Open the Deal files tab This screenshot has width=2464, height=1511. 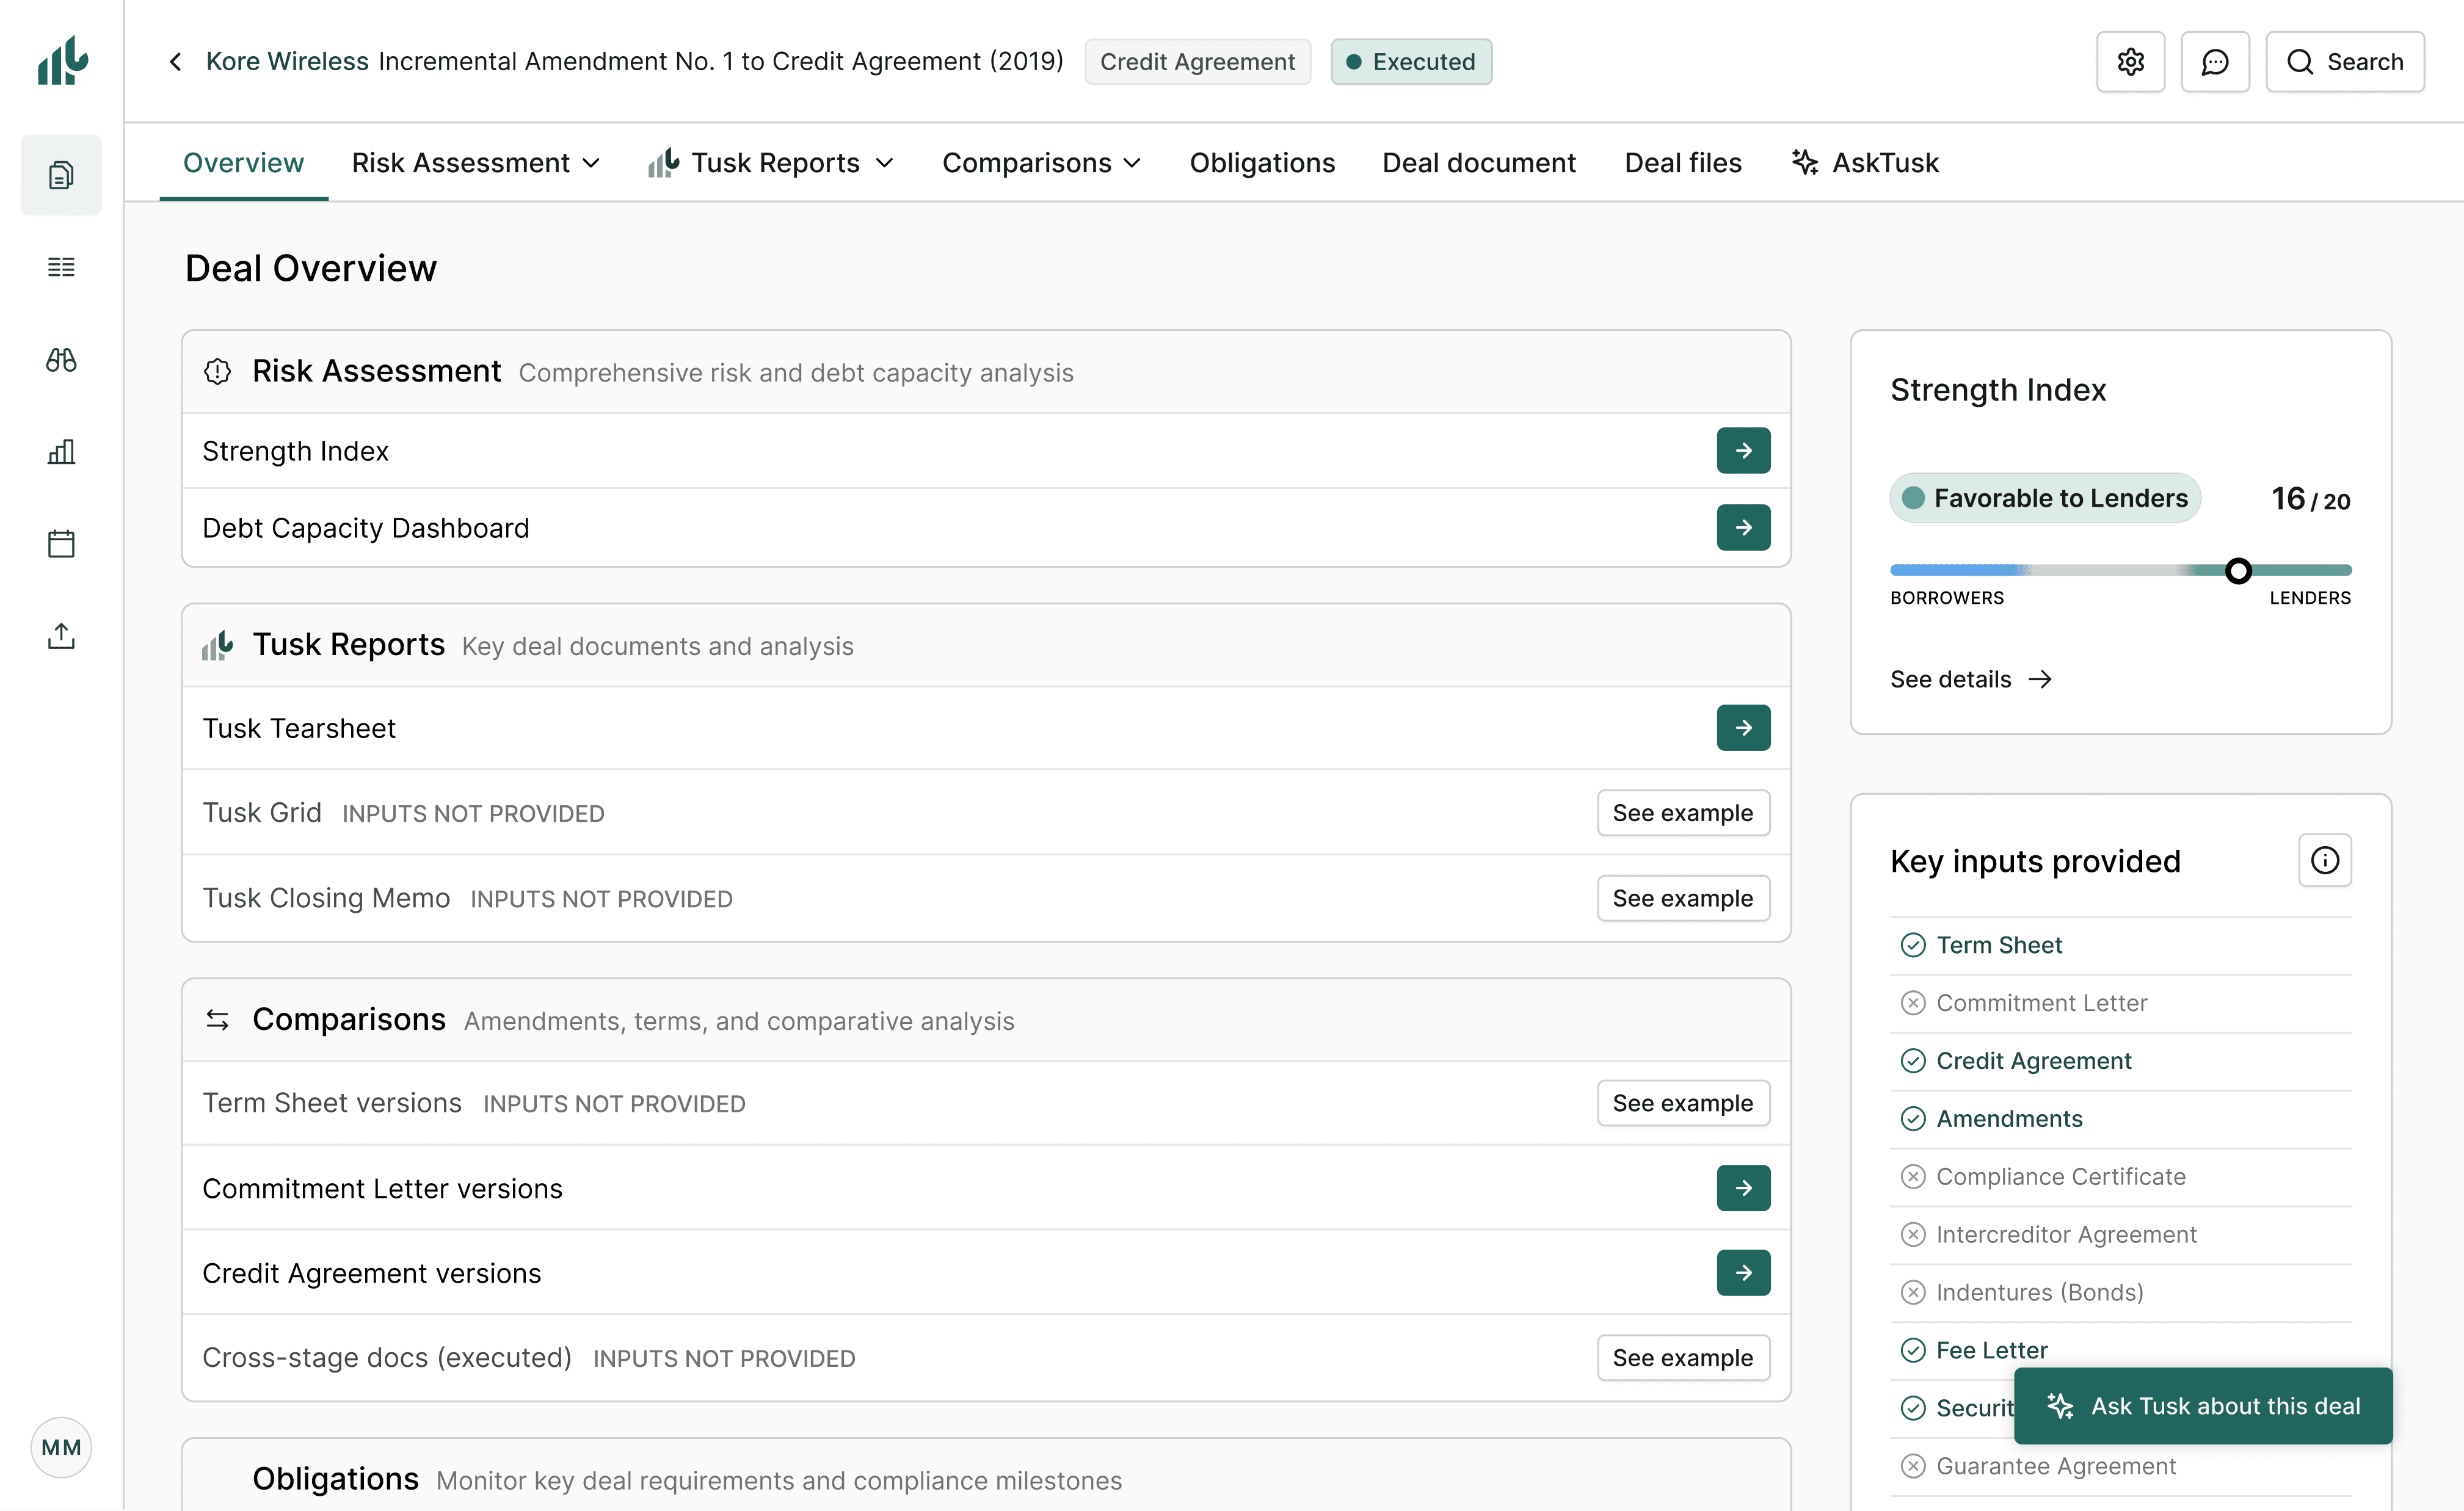coord(1682,163)
